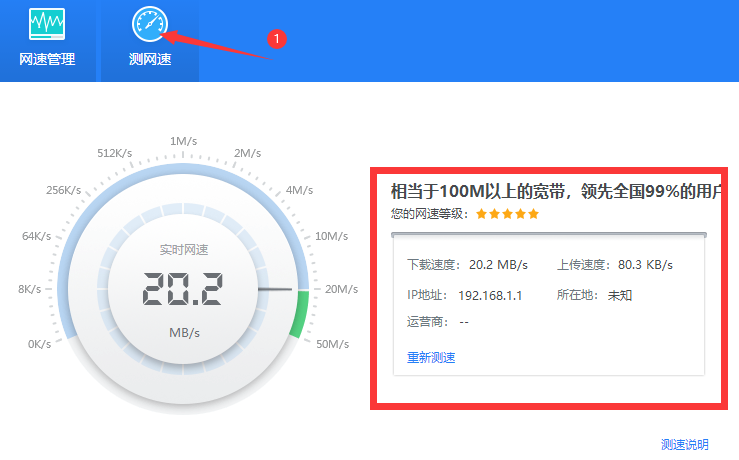739x460 pixels.
Task: Click the 下载速度 20.2 MB/s value
Action: [x=498, y=265]
